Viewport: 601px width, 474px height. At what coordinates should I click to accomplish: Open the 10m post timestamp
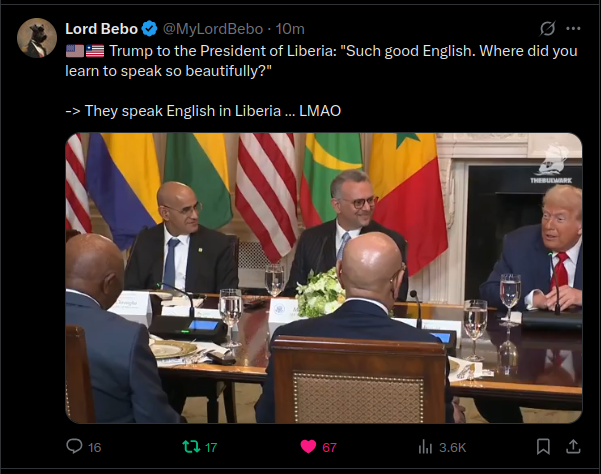[290, 29]
